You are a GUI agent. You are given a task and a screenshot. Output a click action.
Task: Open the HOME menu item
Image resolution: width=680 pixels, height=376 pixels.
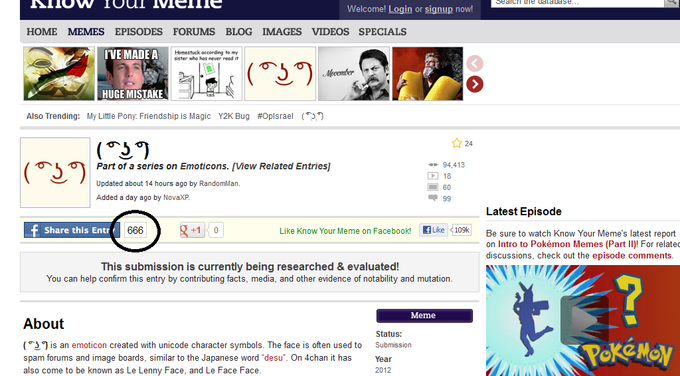42,32
